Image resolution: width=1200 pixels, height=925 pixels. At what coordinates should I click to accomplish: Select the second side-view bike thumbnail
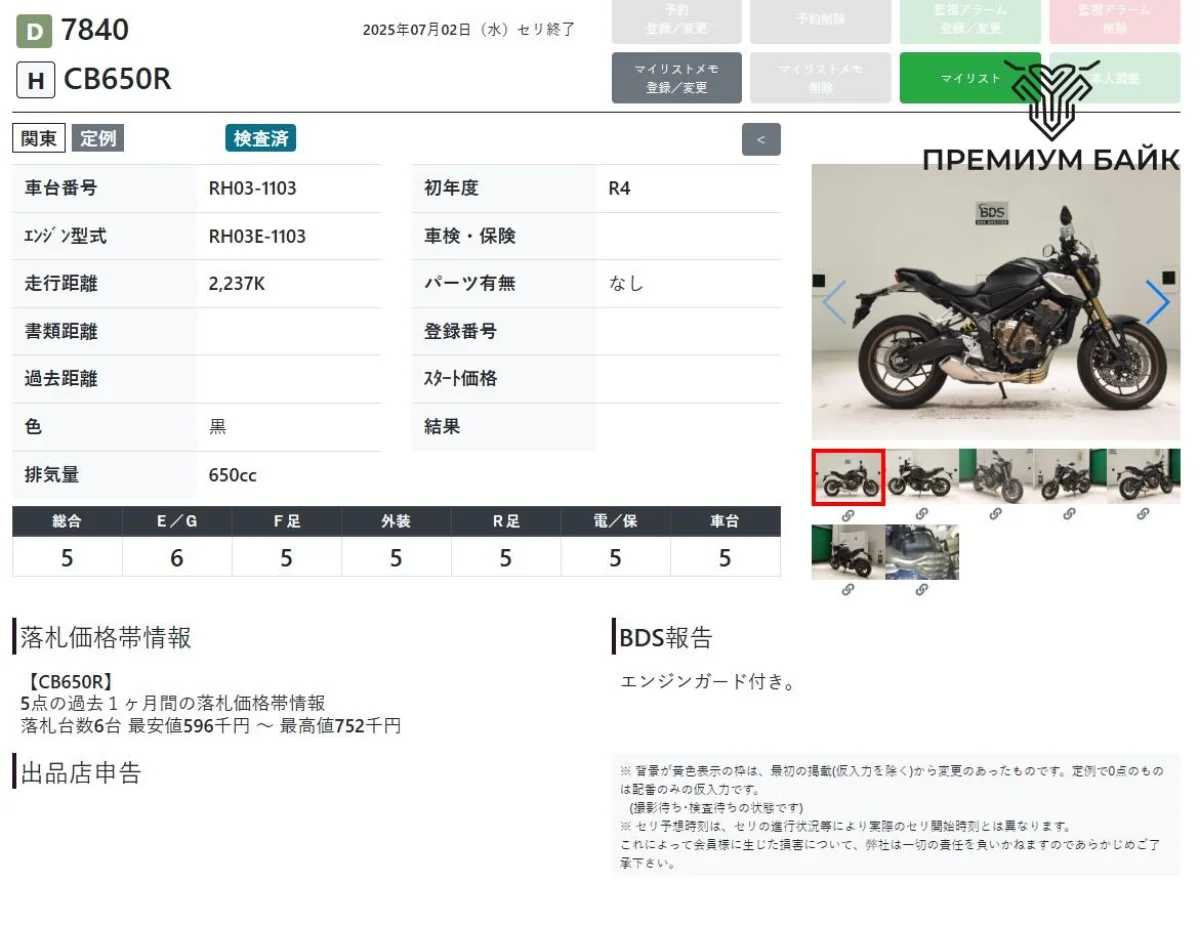921,477
